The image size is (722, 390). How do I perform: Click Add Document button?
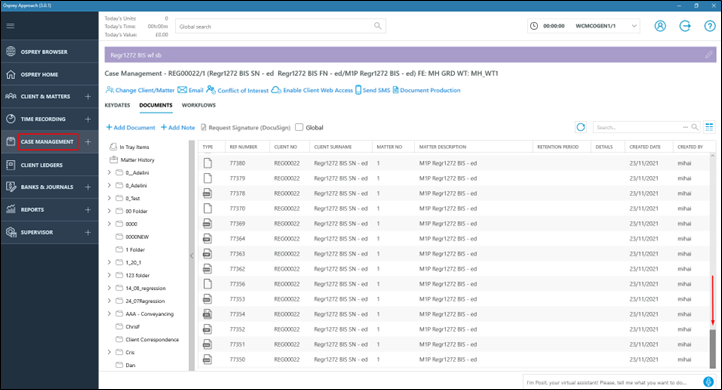[131, 128]
